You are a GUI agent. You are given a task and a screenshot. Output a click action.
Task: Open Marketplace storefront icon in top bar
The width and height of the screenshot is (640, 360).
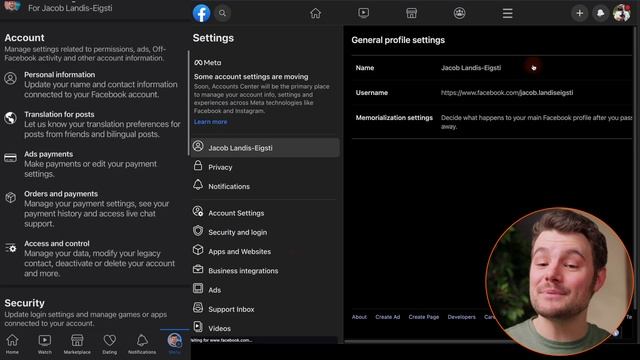pyautogui.click(x=411, y=13)
